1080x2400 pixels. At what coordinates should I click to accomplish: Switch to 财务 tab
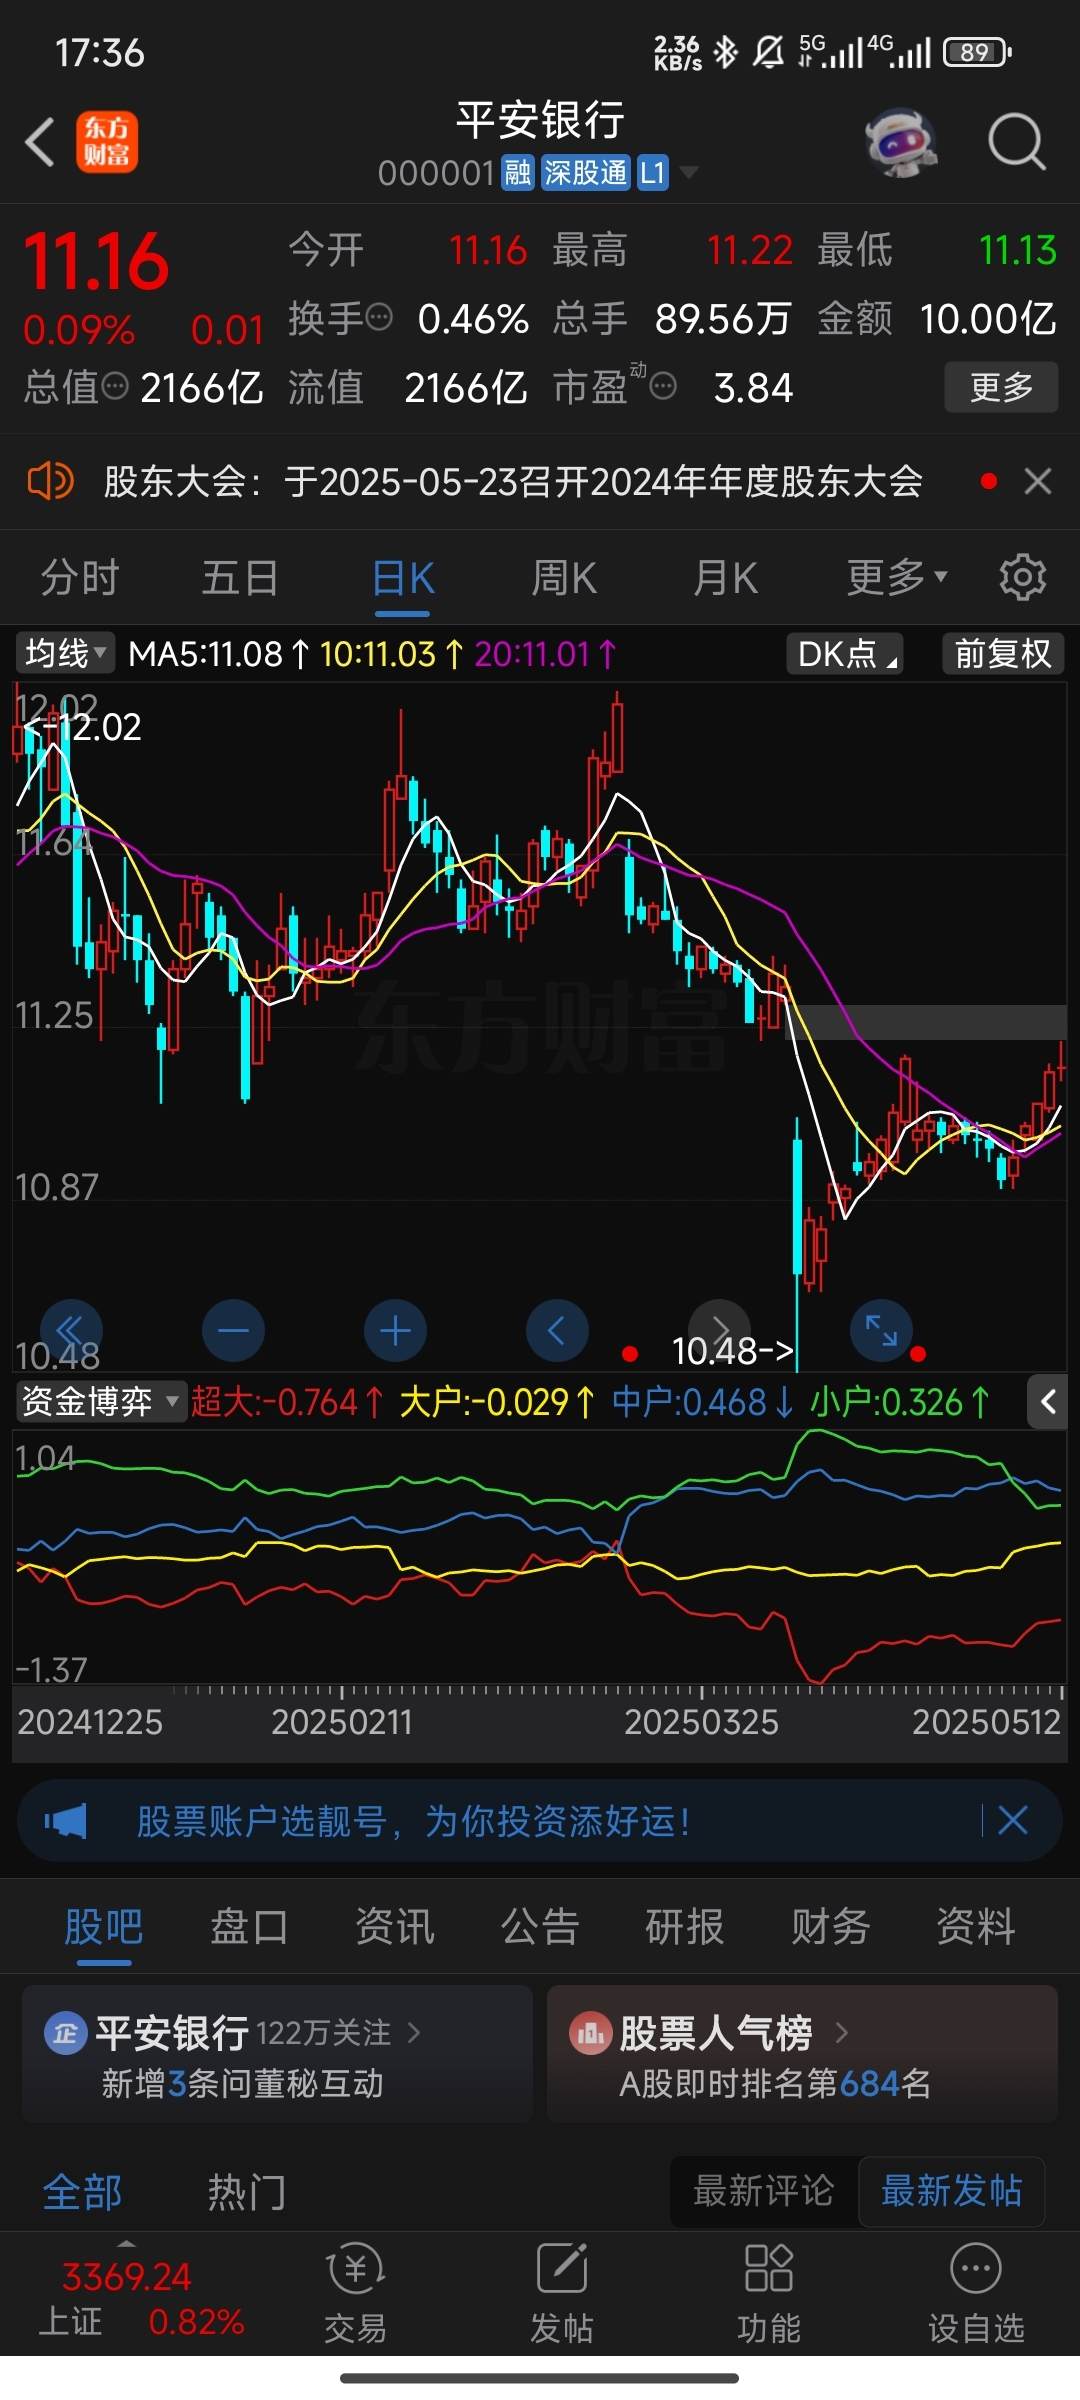(830, 1926)
